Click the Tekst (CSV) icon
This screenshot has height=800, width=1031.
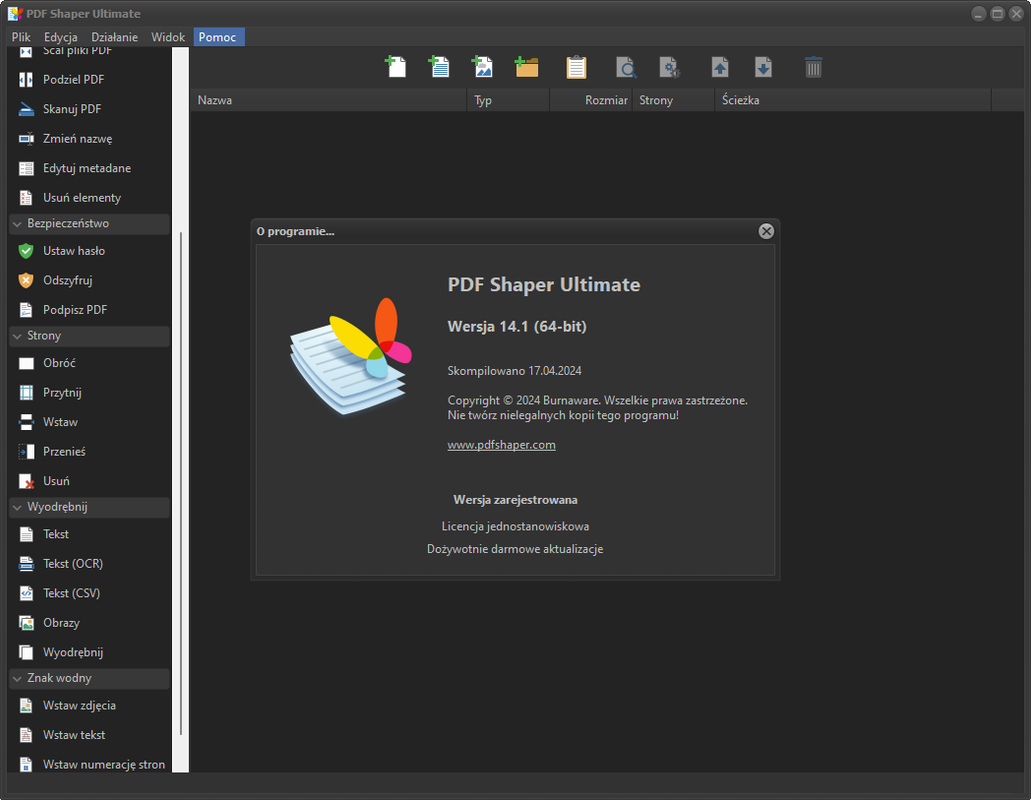click(26, 594)
